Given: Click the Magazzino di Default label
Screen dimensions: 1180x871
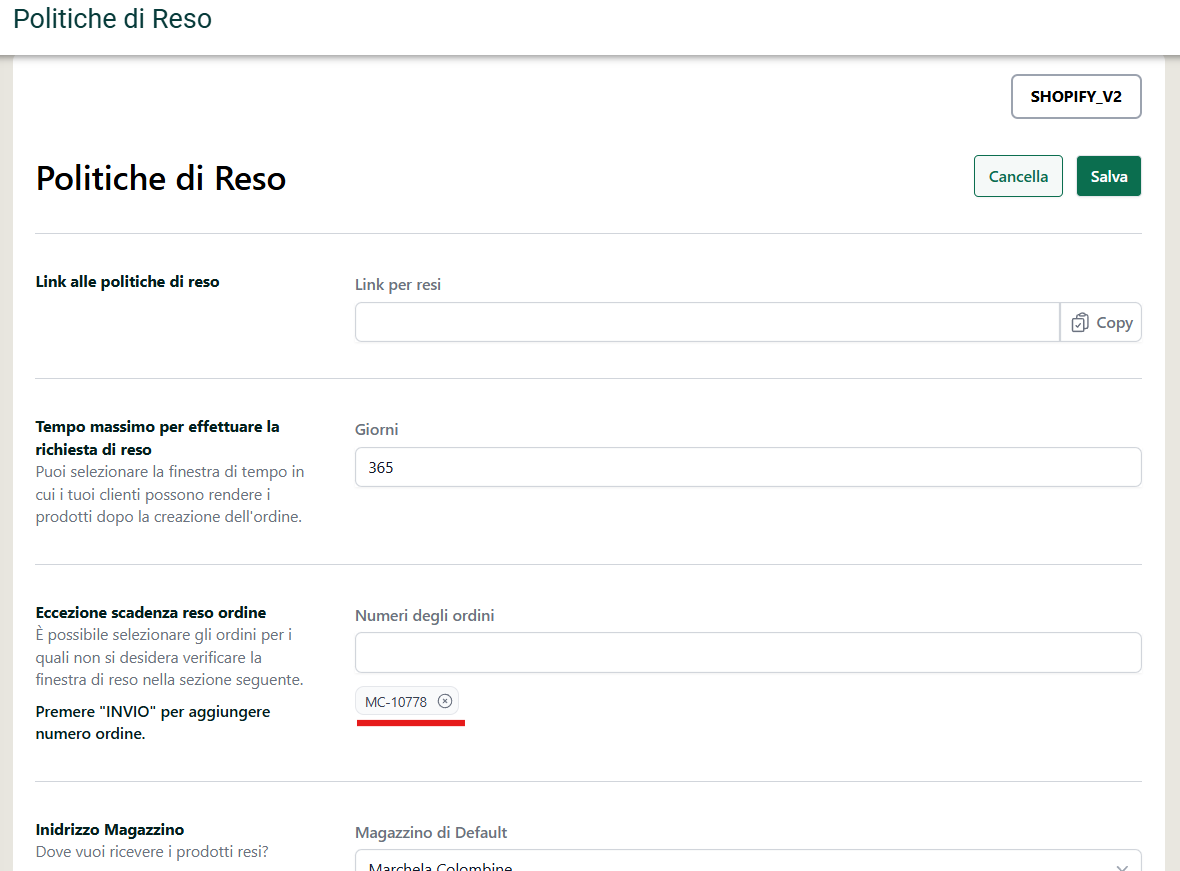Looking at the screenshot, I should pos(431,832).
